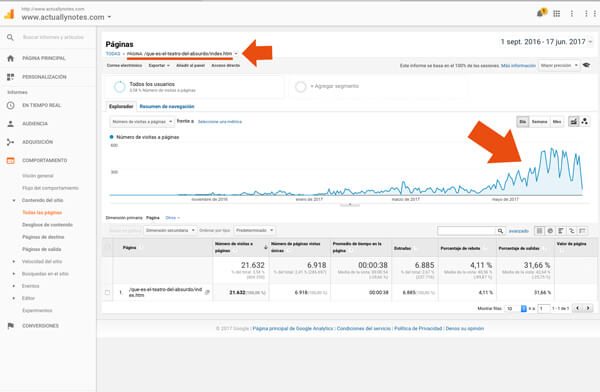The height and width of the screenshot is (392, 600).
Task: Open the Predeterminado sort type dropdown
Action: pyautogui.click(x=254, y=230)
